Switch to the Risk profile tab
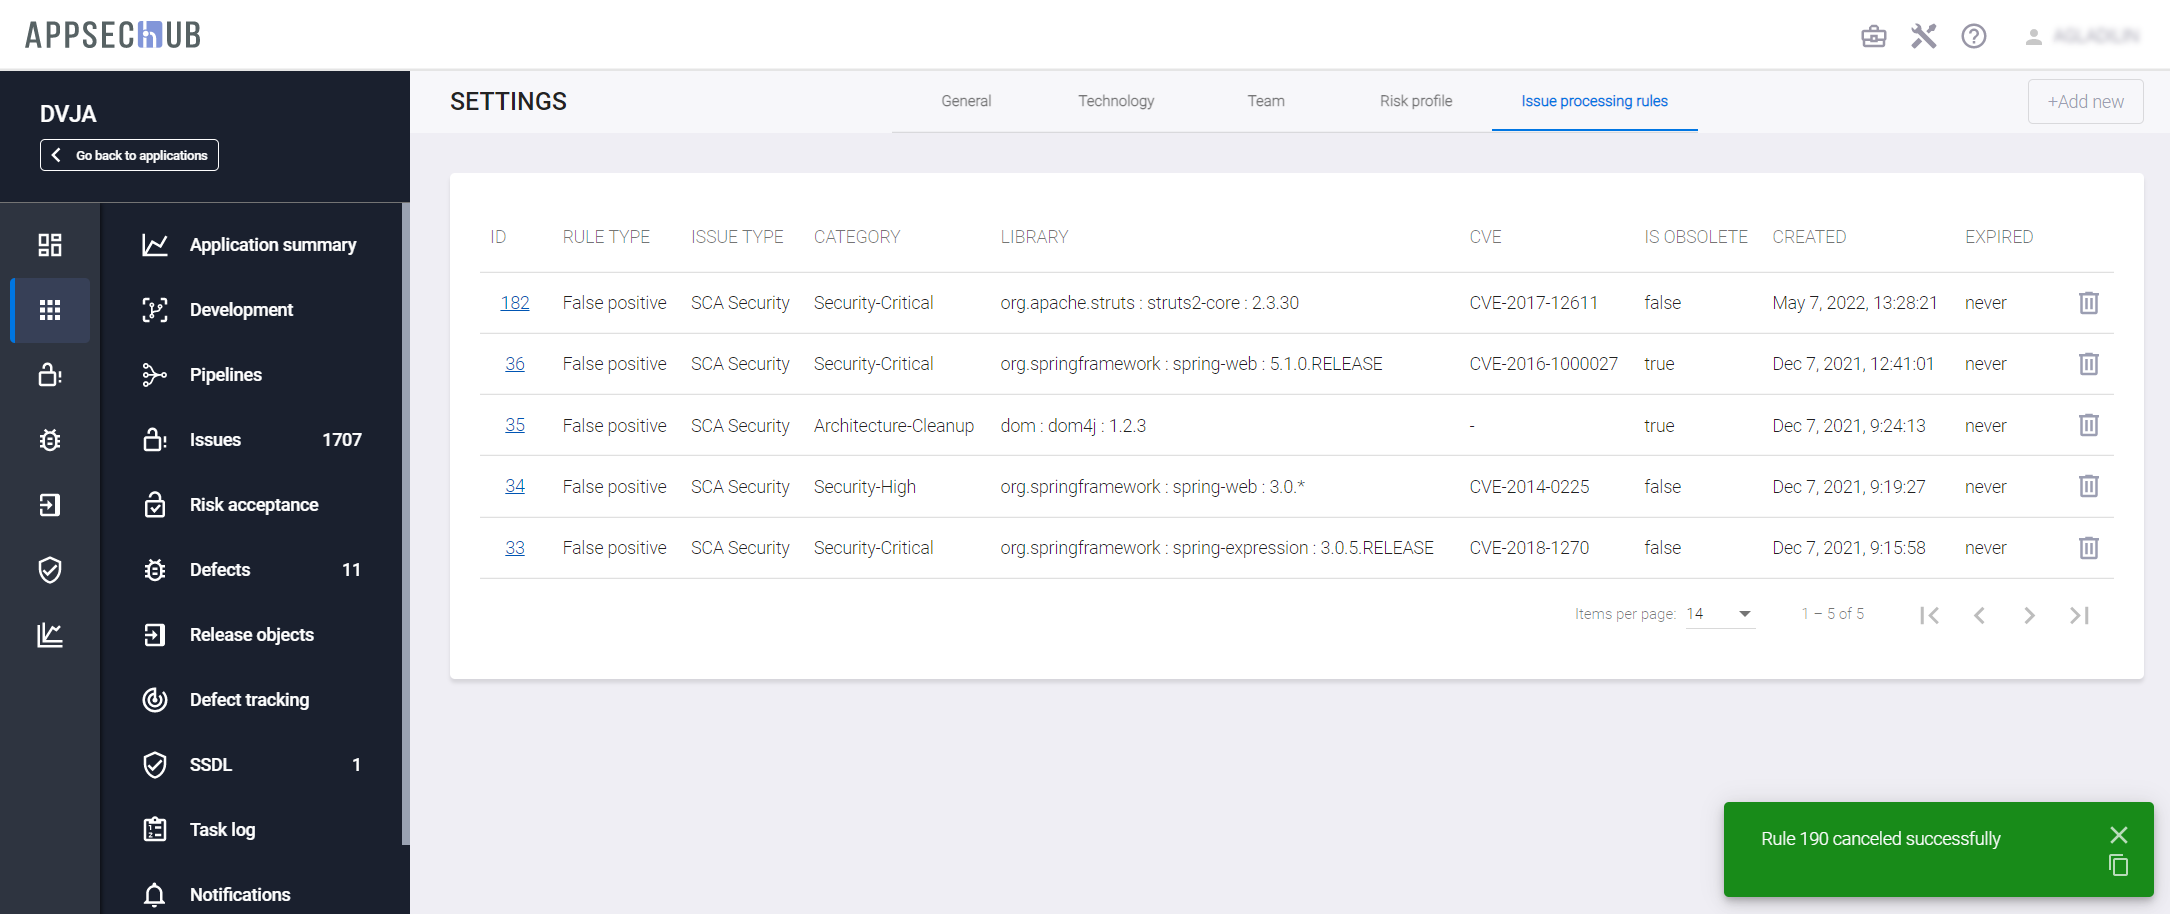This screenshot has height=914, width=2170. 1415,101
